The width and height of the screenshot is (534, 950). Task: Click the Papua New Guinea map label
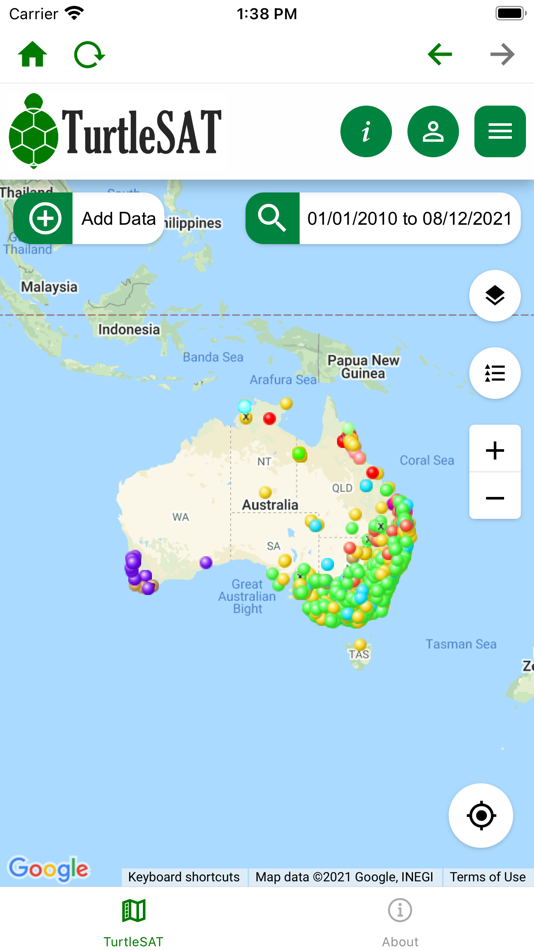click(x=364, y=367)
